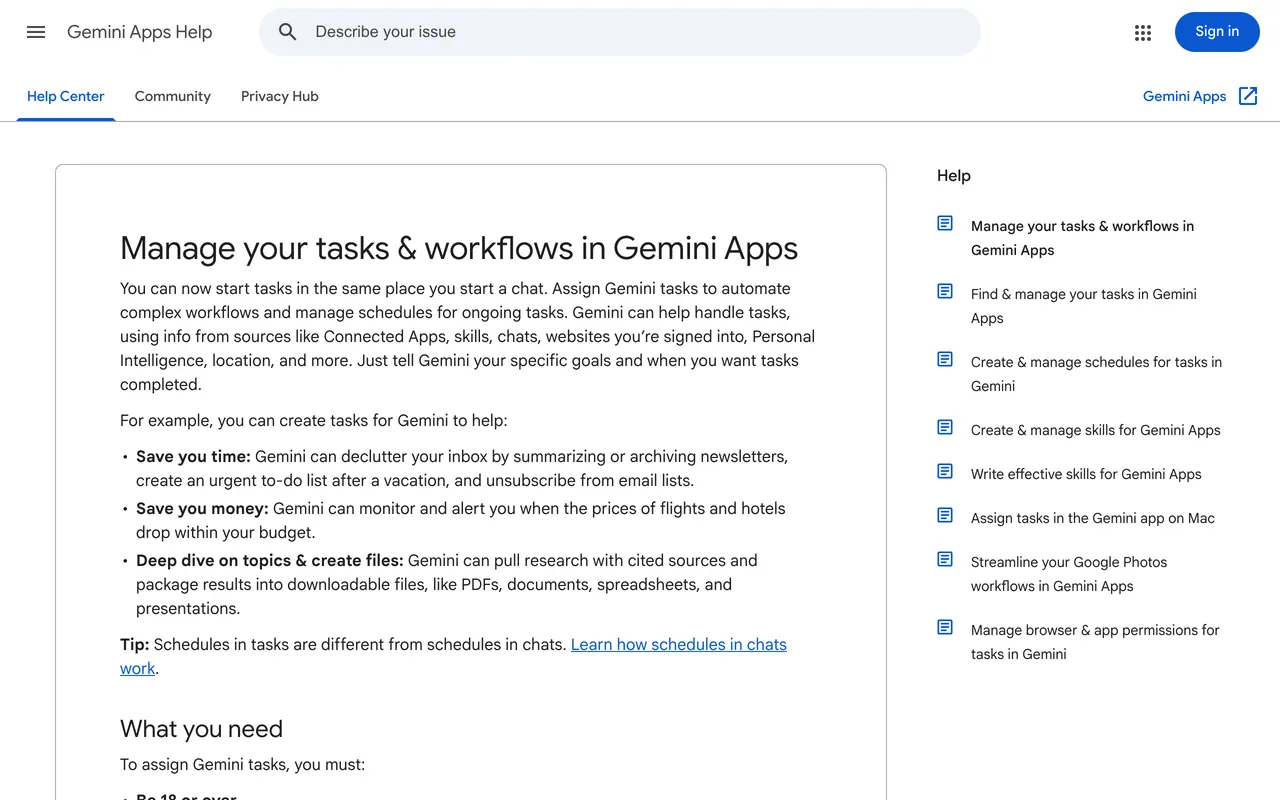Click document icon beside Streamline Google Photos workflows

pyautogui.click(x=945, y=559)
